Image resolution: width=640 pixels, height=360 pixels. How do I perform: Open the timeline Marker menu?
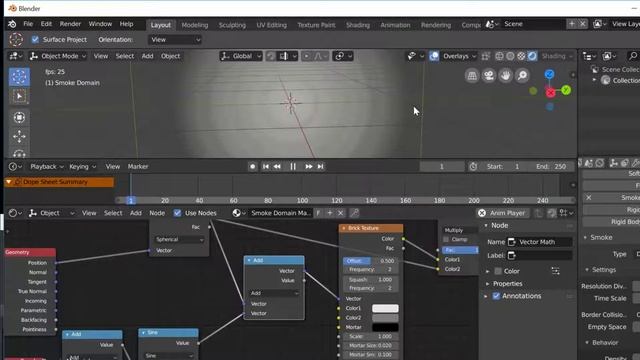point(138,167)
